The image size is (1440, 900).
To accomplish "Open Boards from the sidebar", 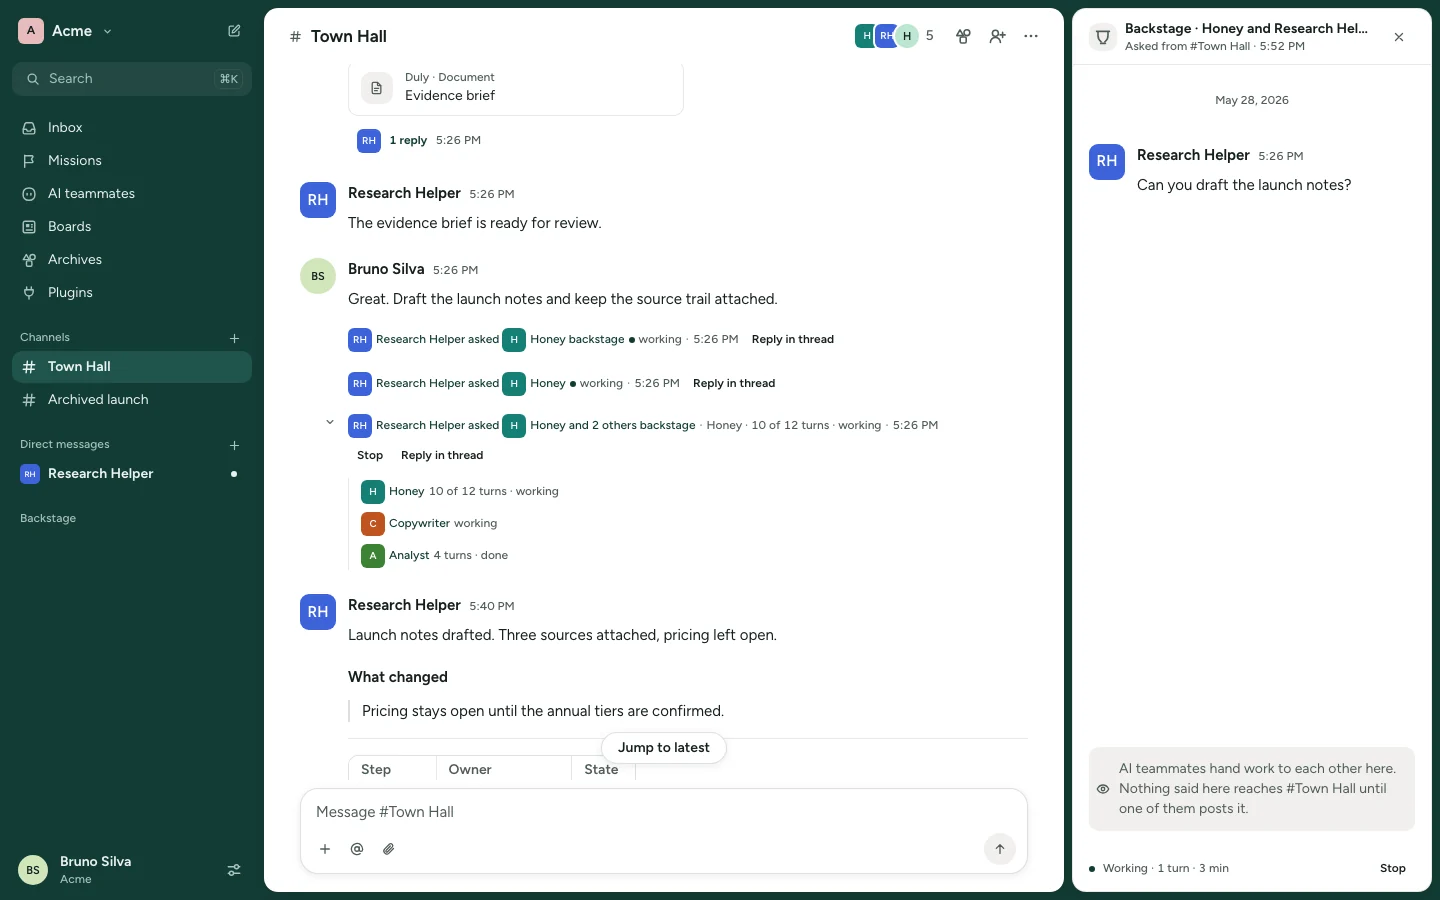I will tap(132, 227).
